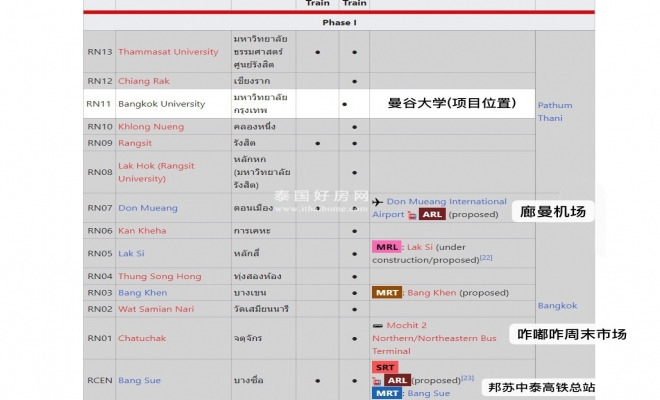Click the brown MRT badge in Bang Khen row
Image resolution: width=660 pixels, height=400 pixels.
pyautogui.click(x=387, y=293)
